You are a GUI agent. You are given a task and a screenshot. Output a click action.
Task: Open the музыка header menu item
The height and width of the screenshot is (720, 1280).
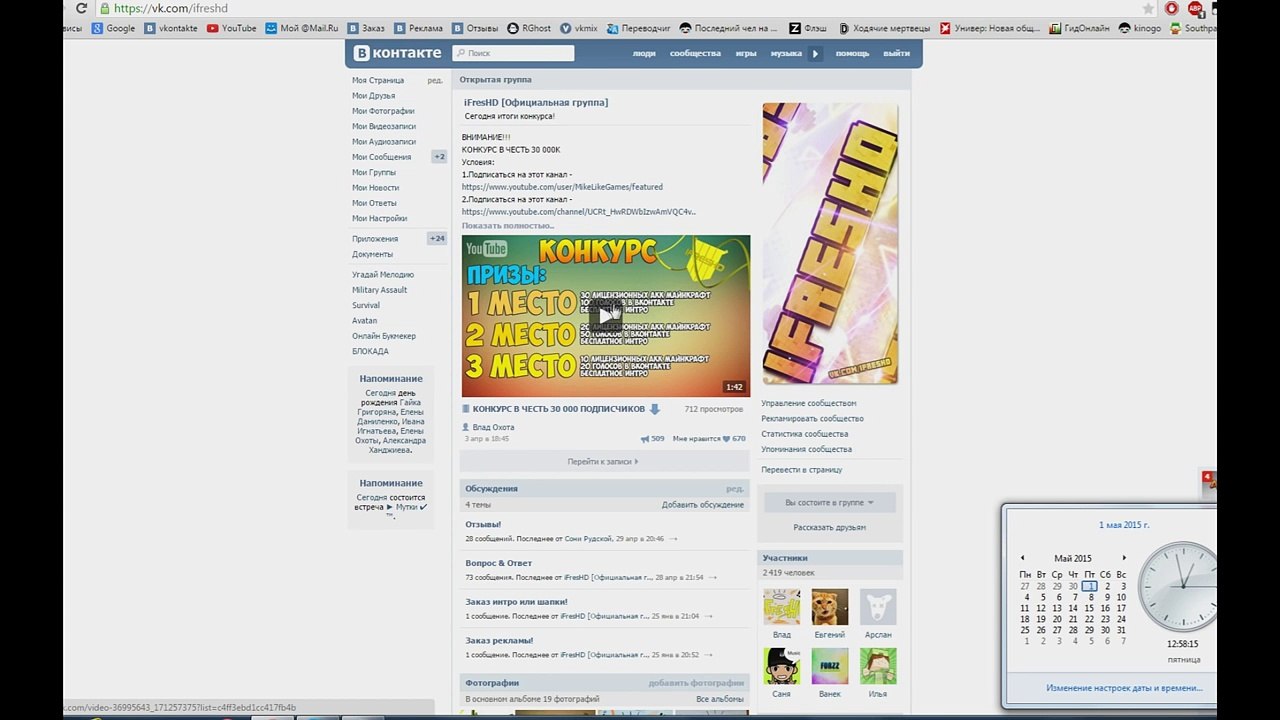pyautogui.click(x=786, y=53)
